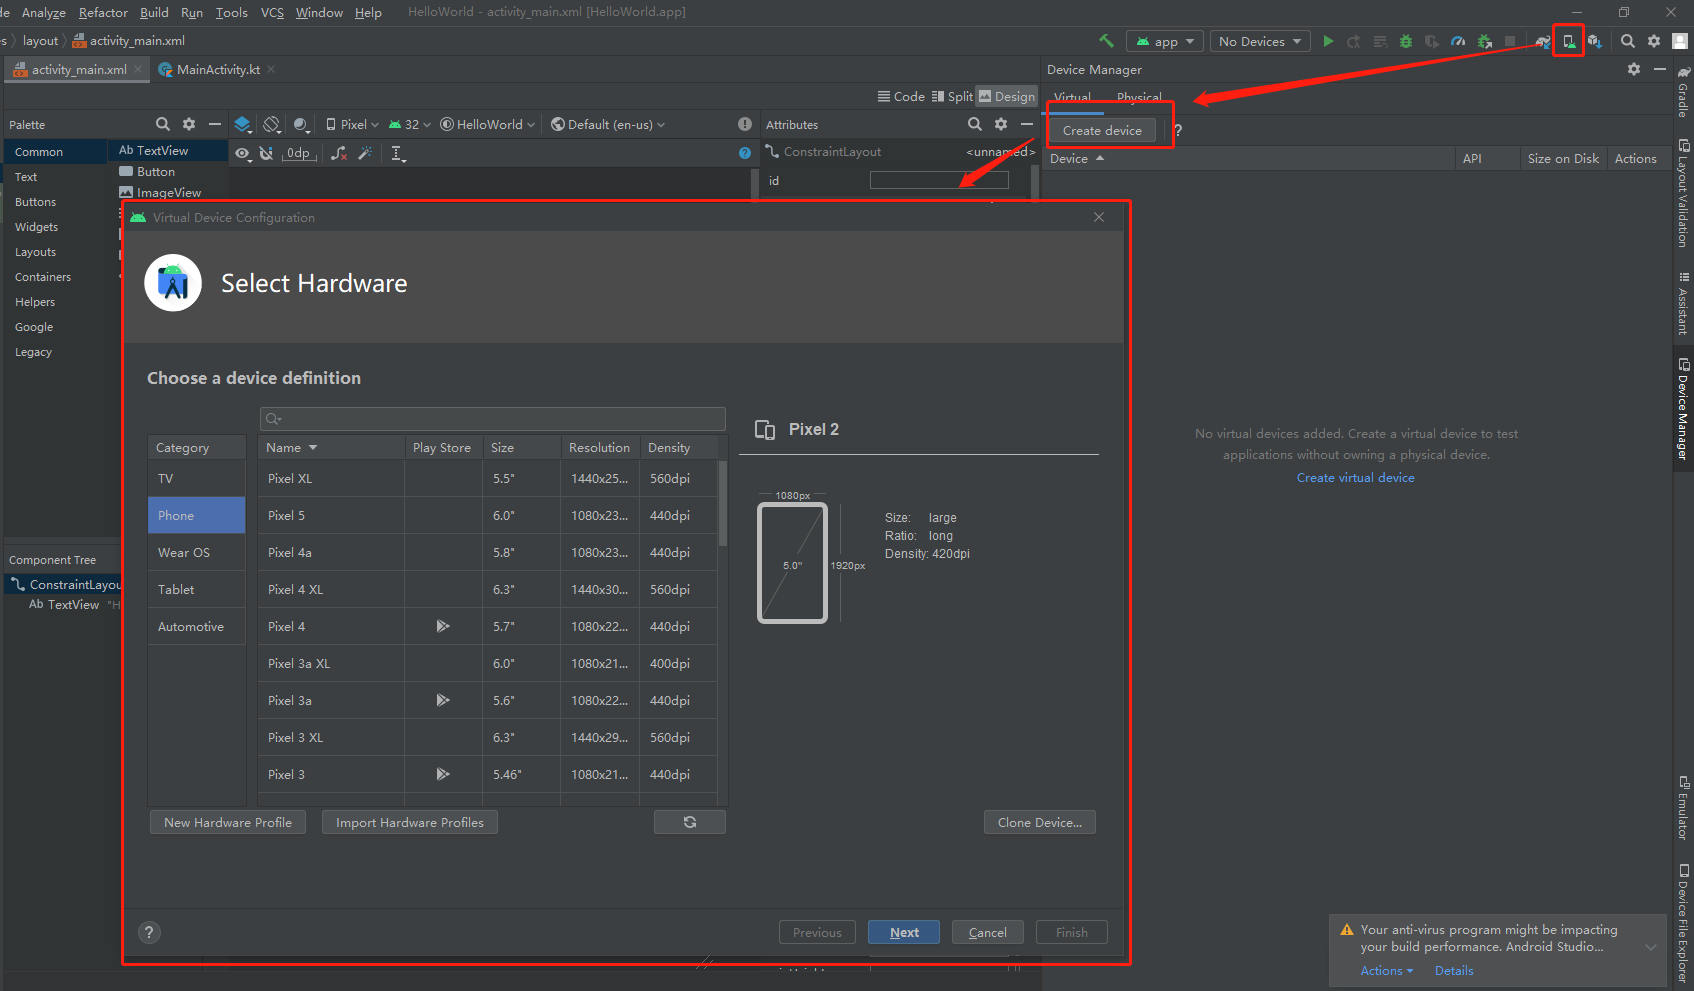
Task: Open the Default (en-us) locale dropdown
Action: 608,124
